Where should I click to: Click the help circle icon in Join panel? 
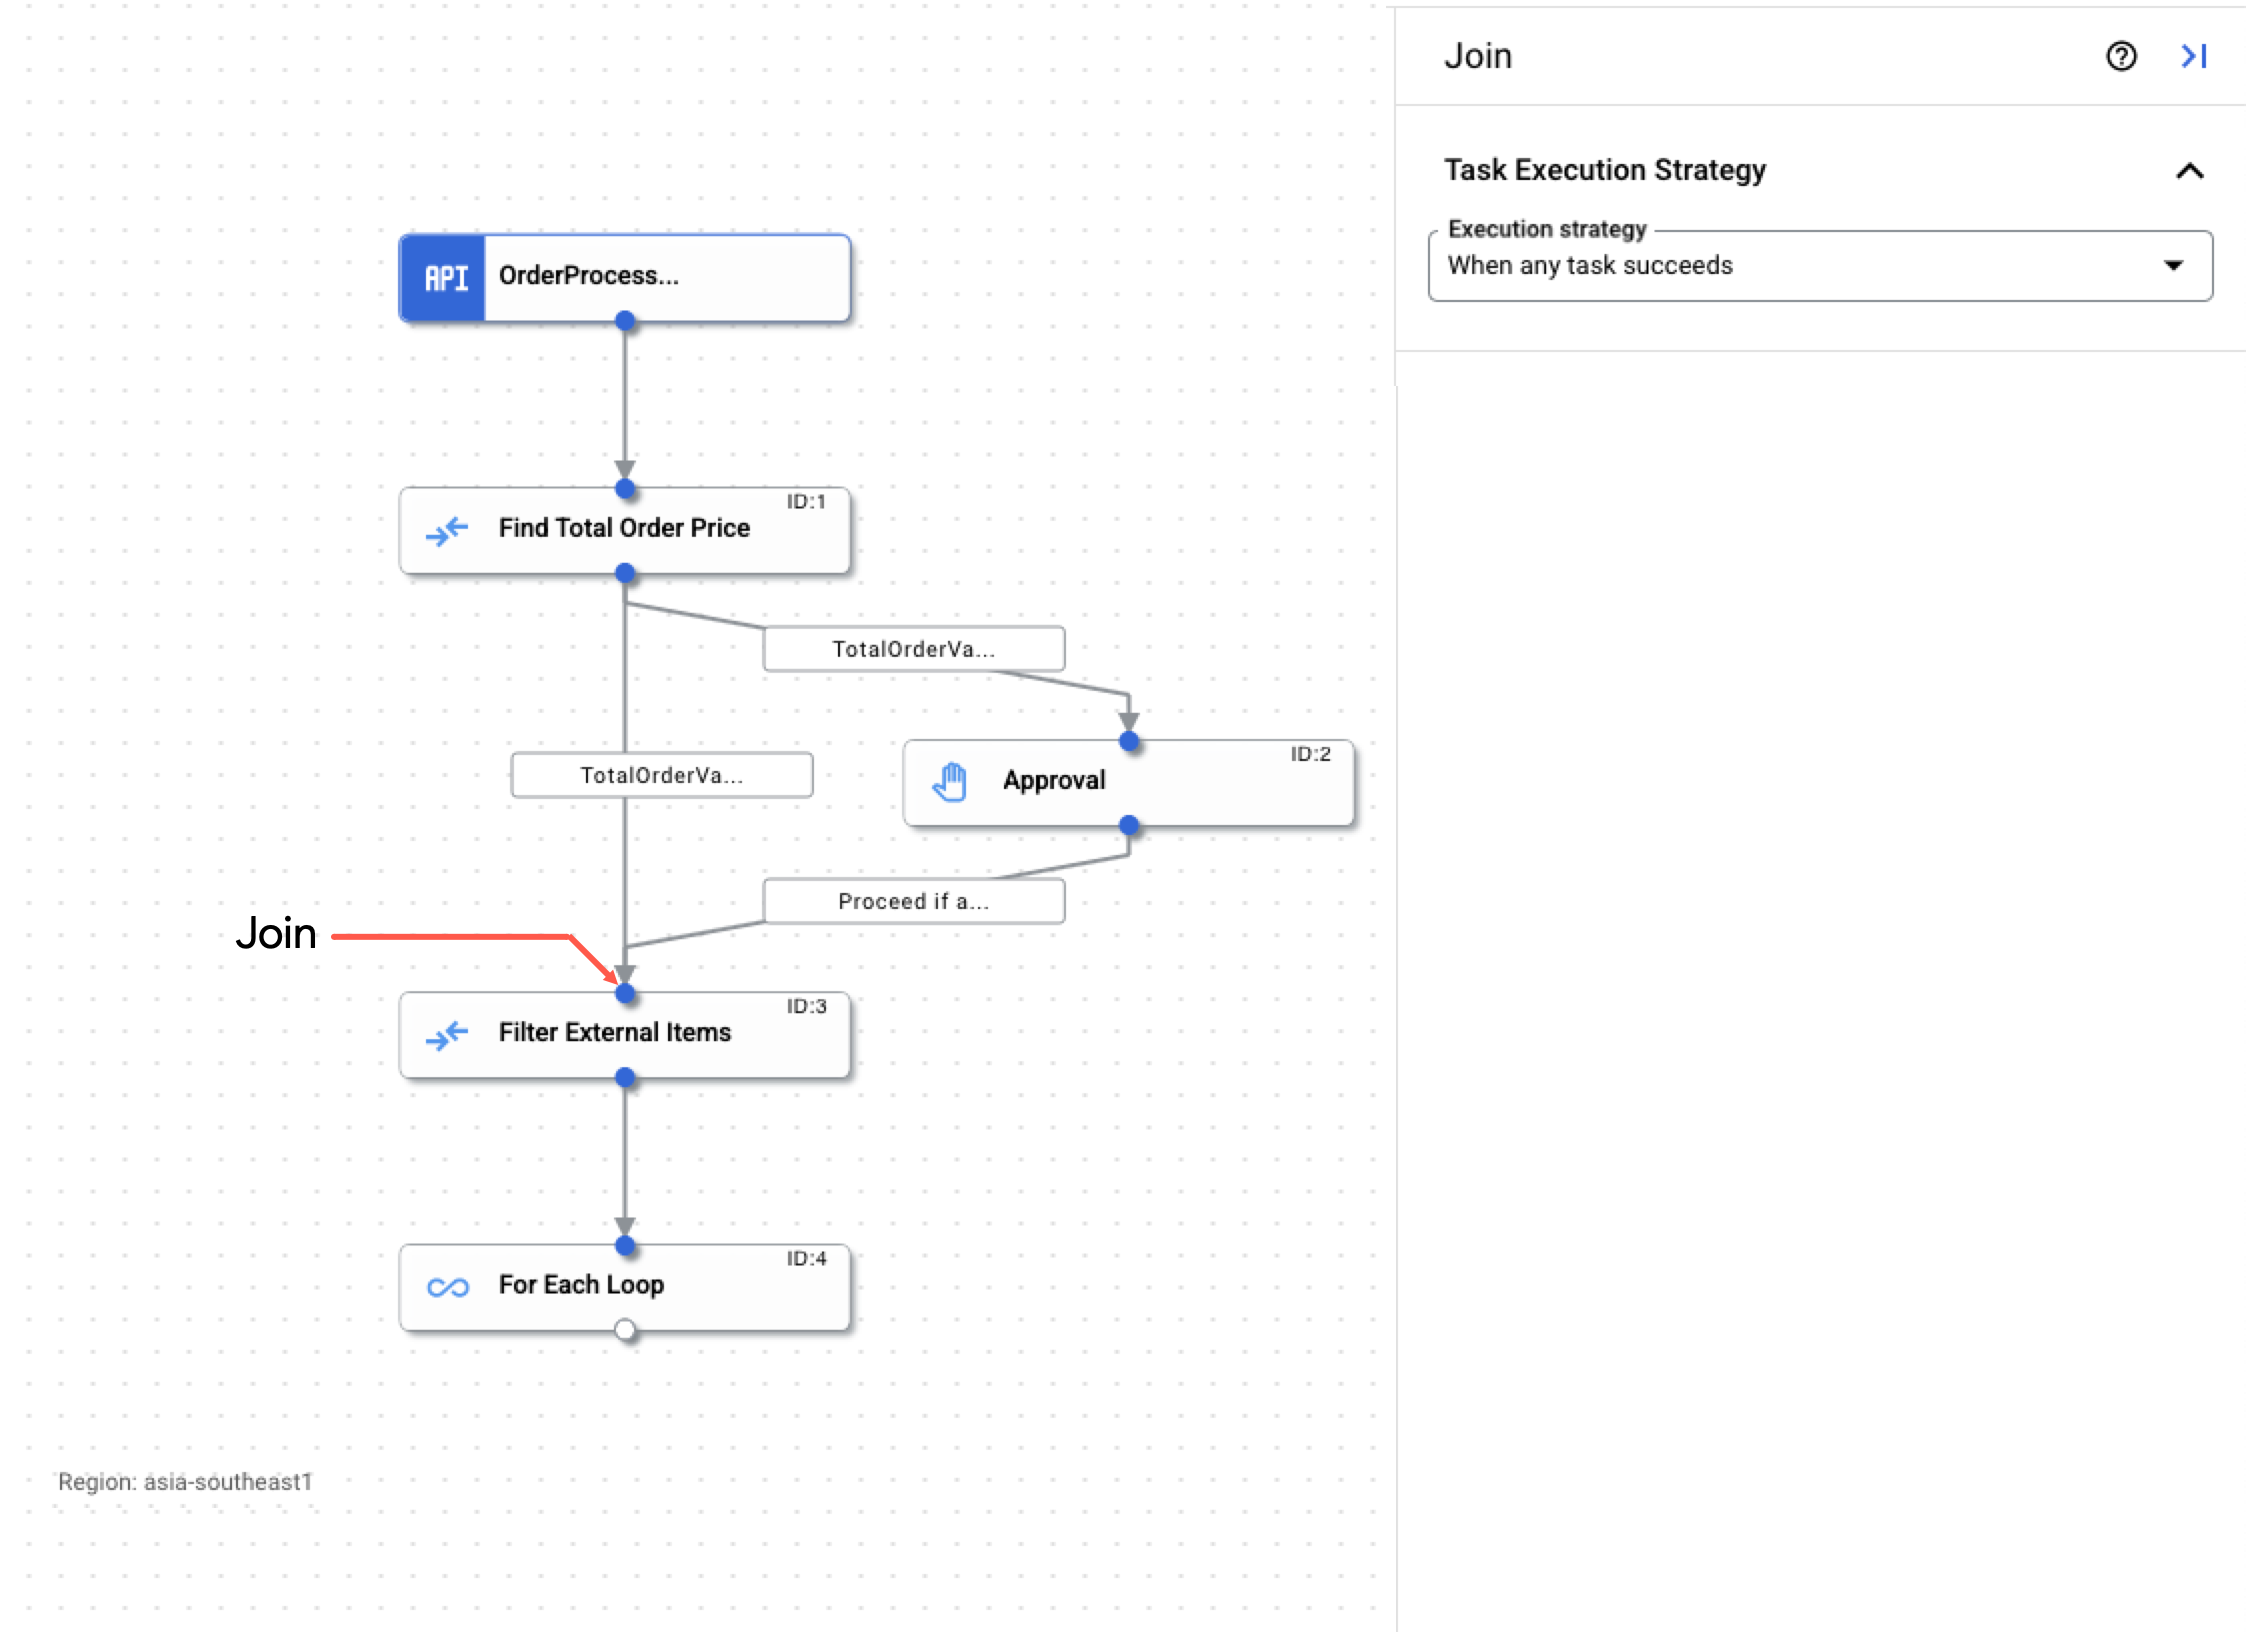coord(2122,54)
